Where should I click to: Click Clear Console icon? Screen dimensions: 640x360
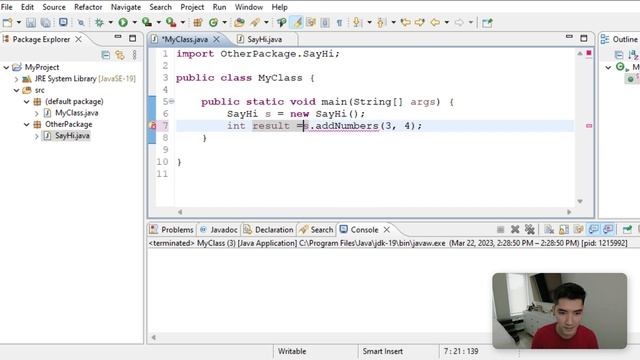coord(549,230)
